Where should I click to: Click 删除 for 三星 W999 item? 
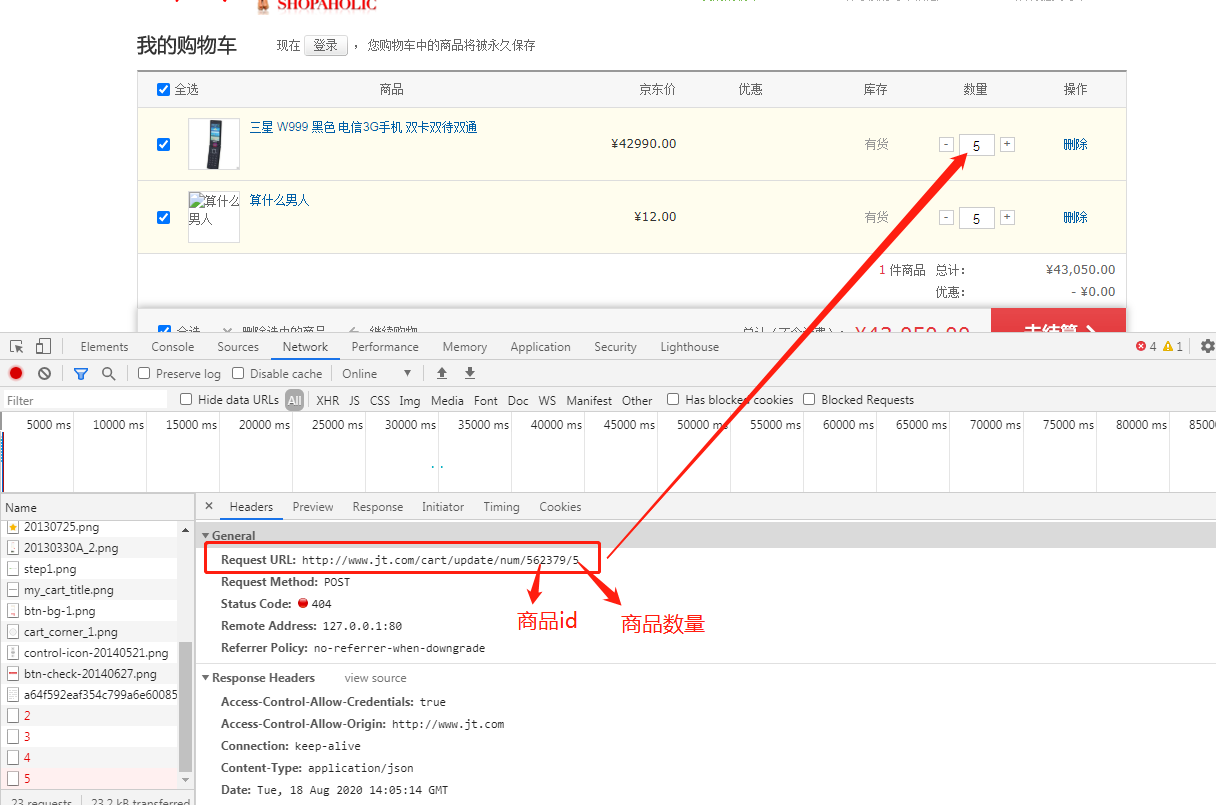1075,144
